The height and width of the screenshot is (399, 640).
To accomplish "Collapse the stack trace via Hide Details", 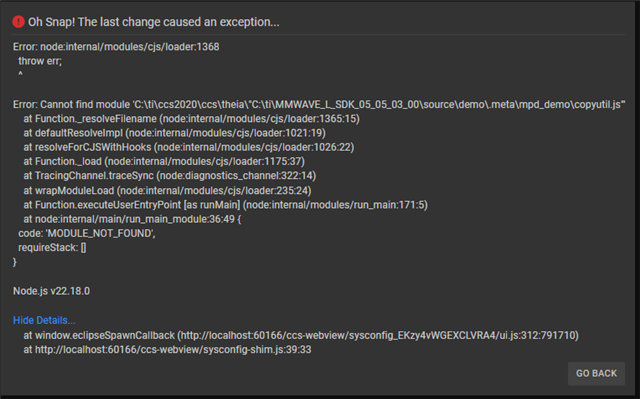I will pyautogui.click(x=44, y=320).
